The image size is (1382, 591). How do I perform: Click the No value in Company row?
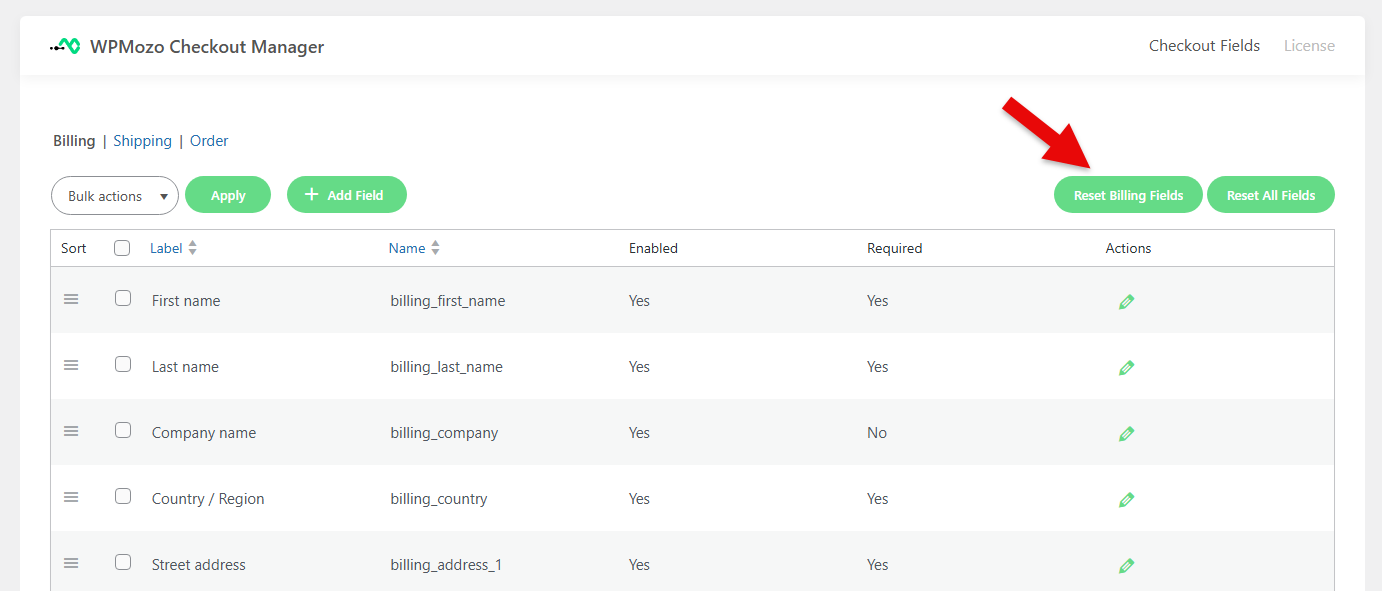coord(877,433)
